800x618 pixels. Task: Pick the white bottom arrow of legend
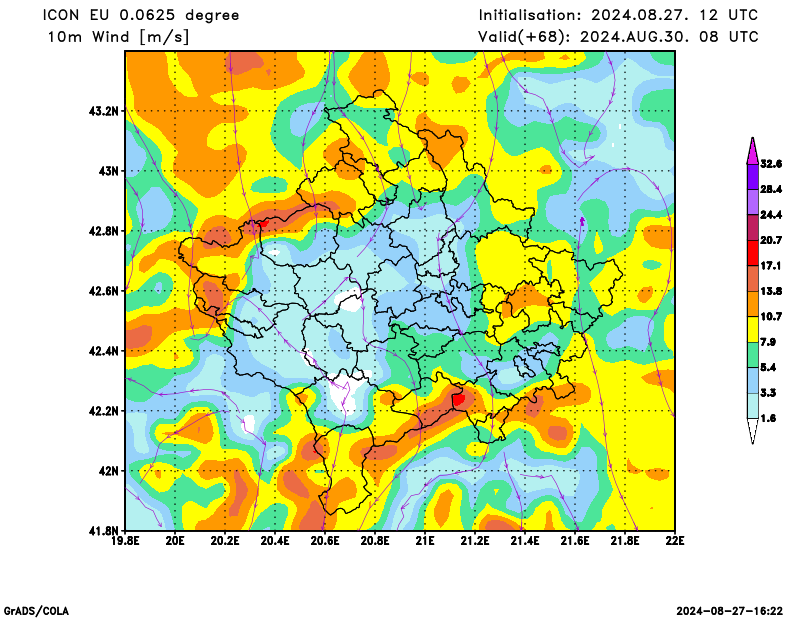[x=753, y=431]
